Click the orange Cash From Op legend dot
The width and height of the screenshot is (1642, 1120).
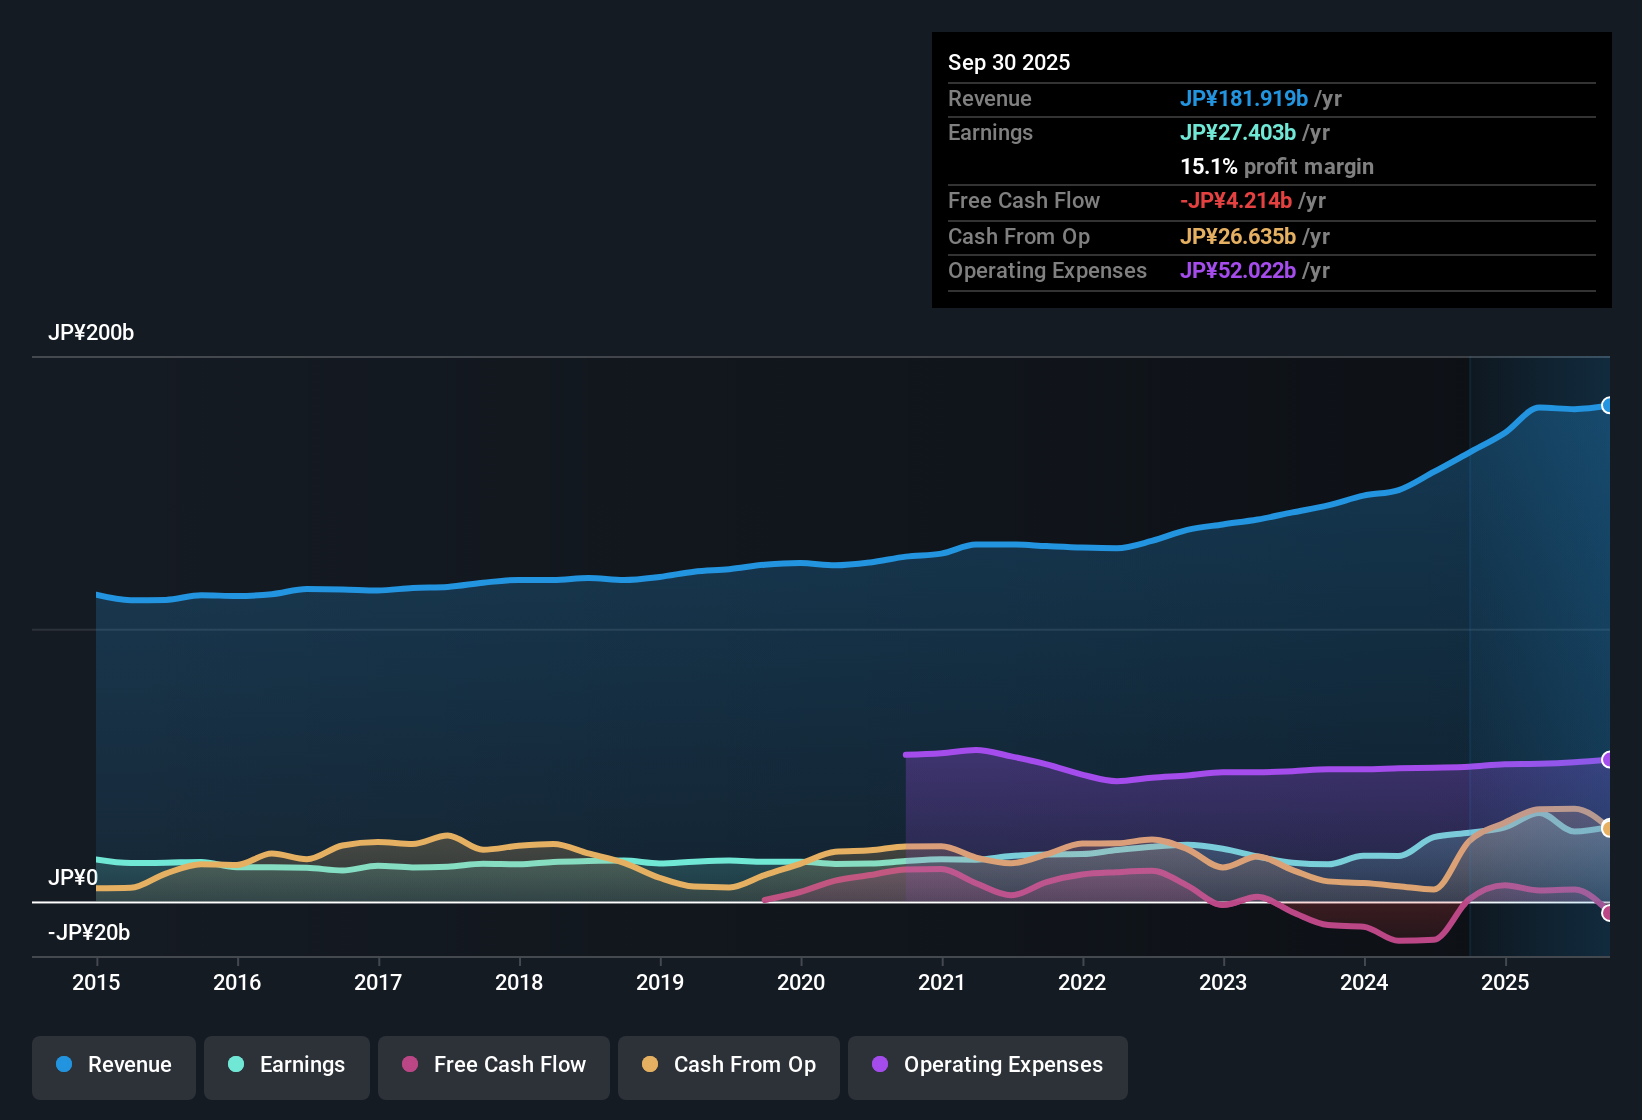coord(650,1065)
